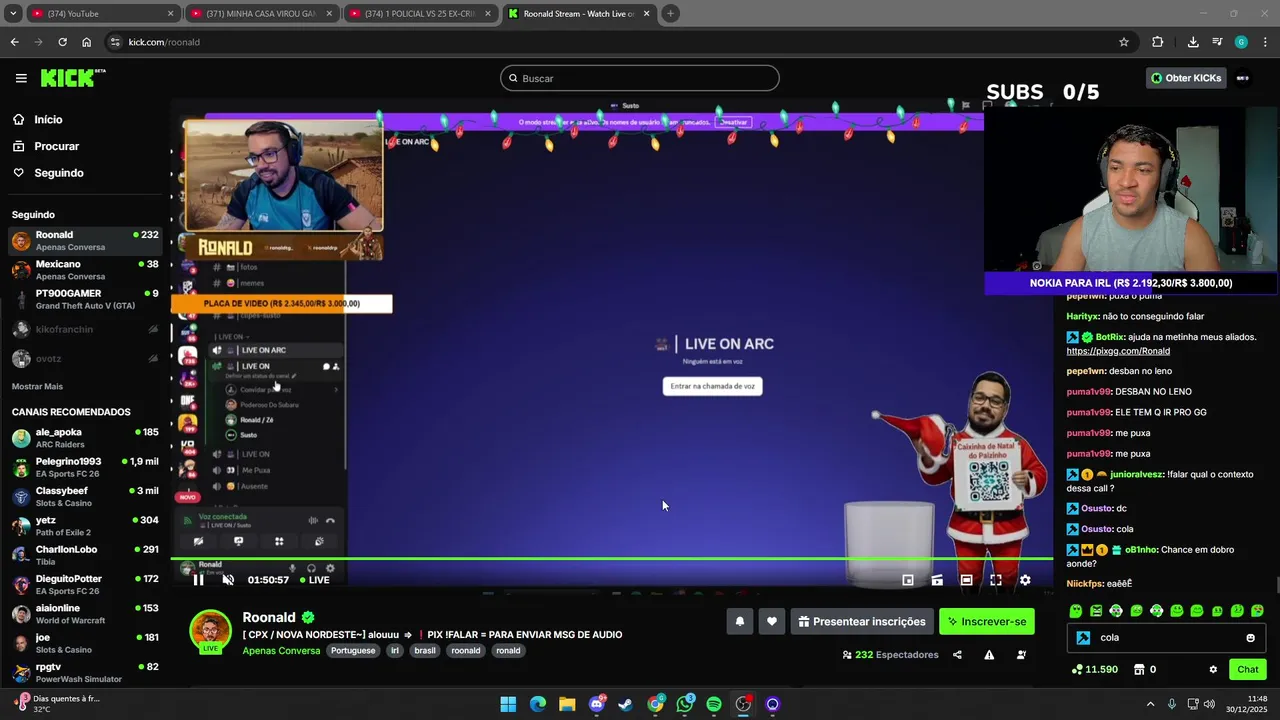Switch to 1 POLICIAL VS 25 EX-CRIM tab
This screenshot has width=1280, height=720.
(420, 14)
